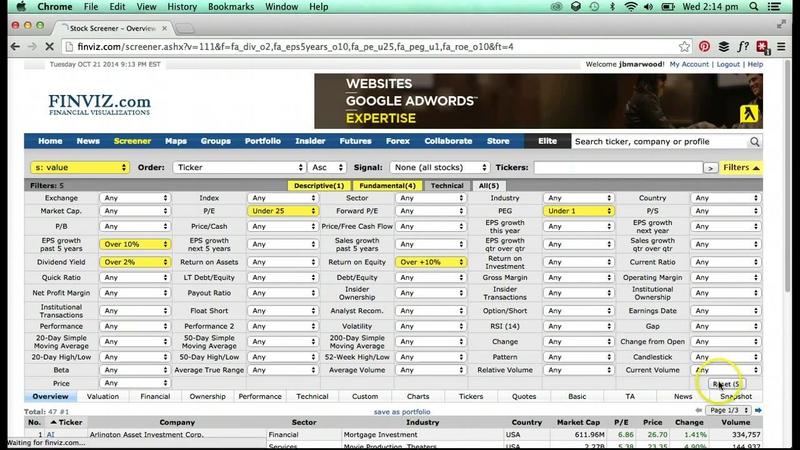Go to next results page arrow
Image resolution: width=800 pixels, height=450 pixels.
(x=758, y=410)
